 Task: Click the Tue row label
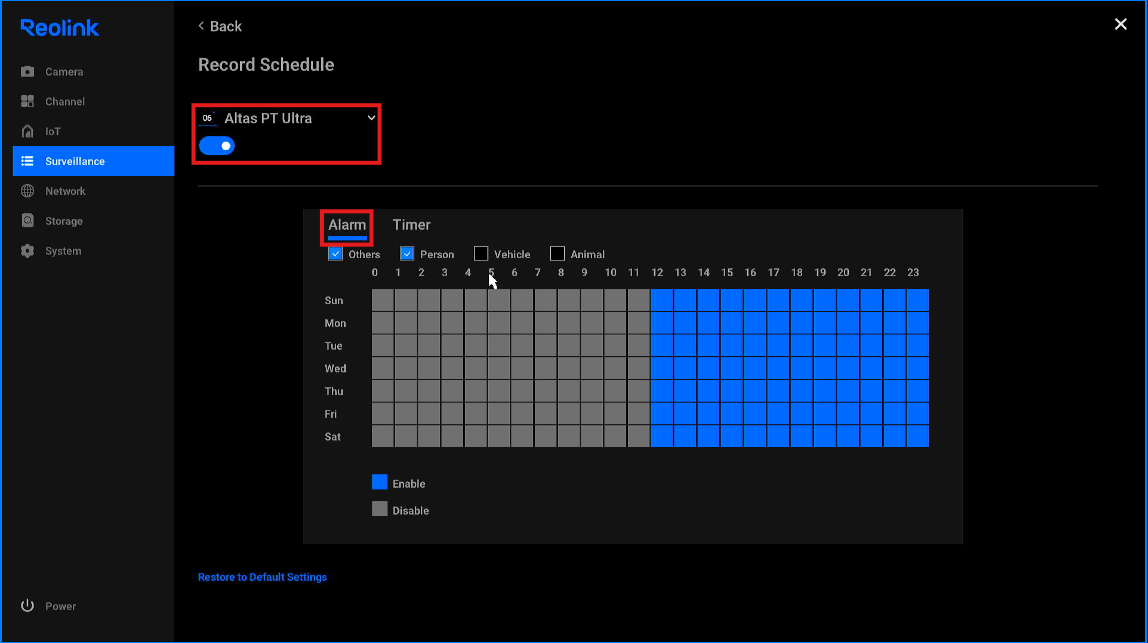click(333, 346)
